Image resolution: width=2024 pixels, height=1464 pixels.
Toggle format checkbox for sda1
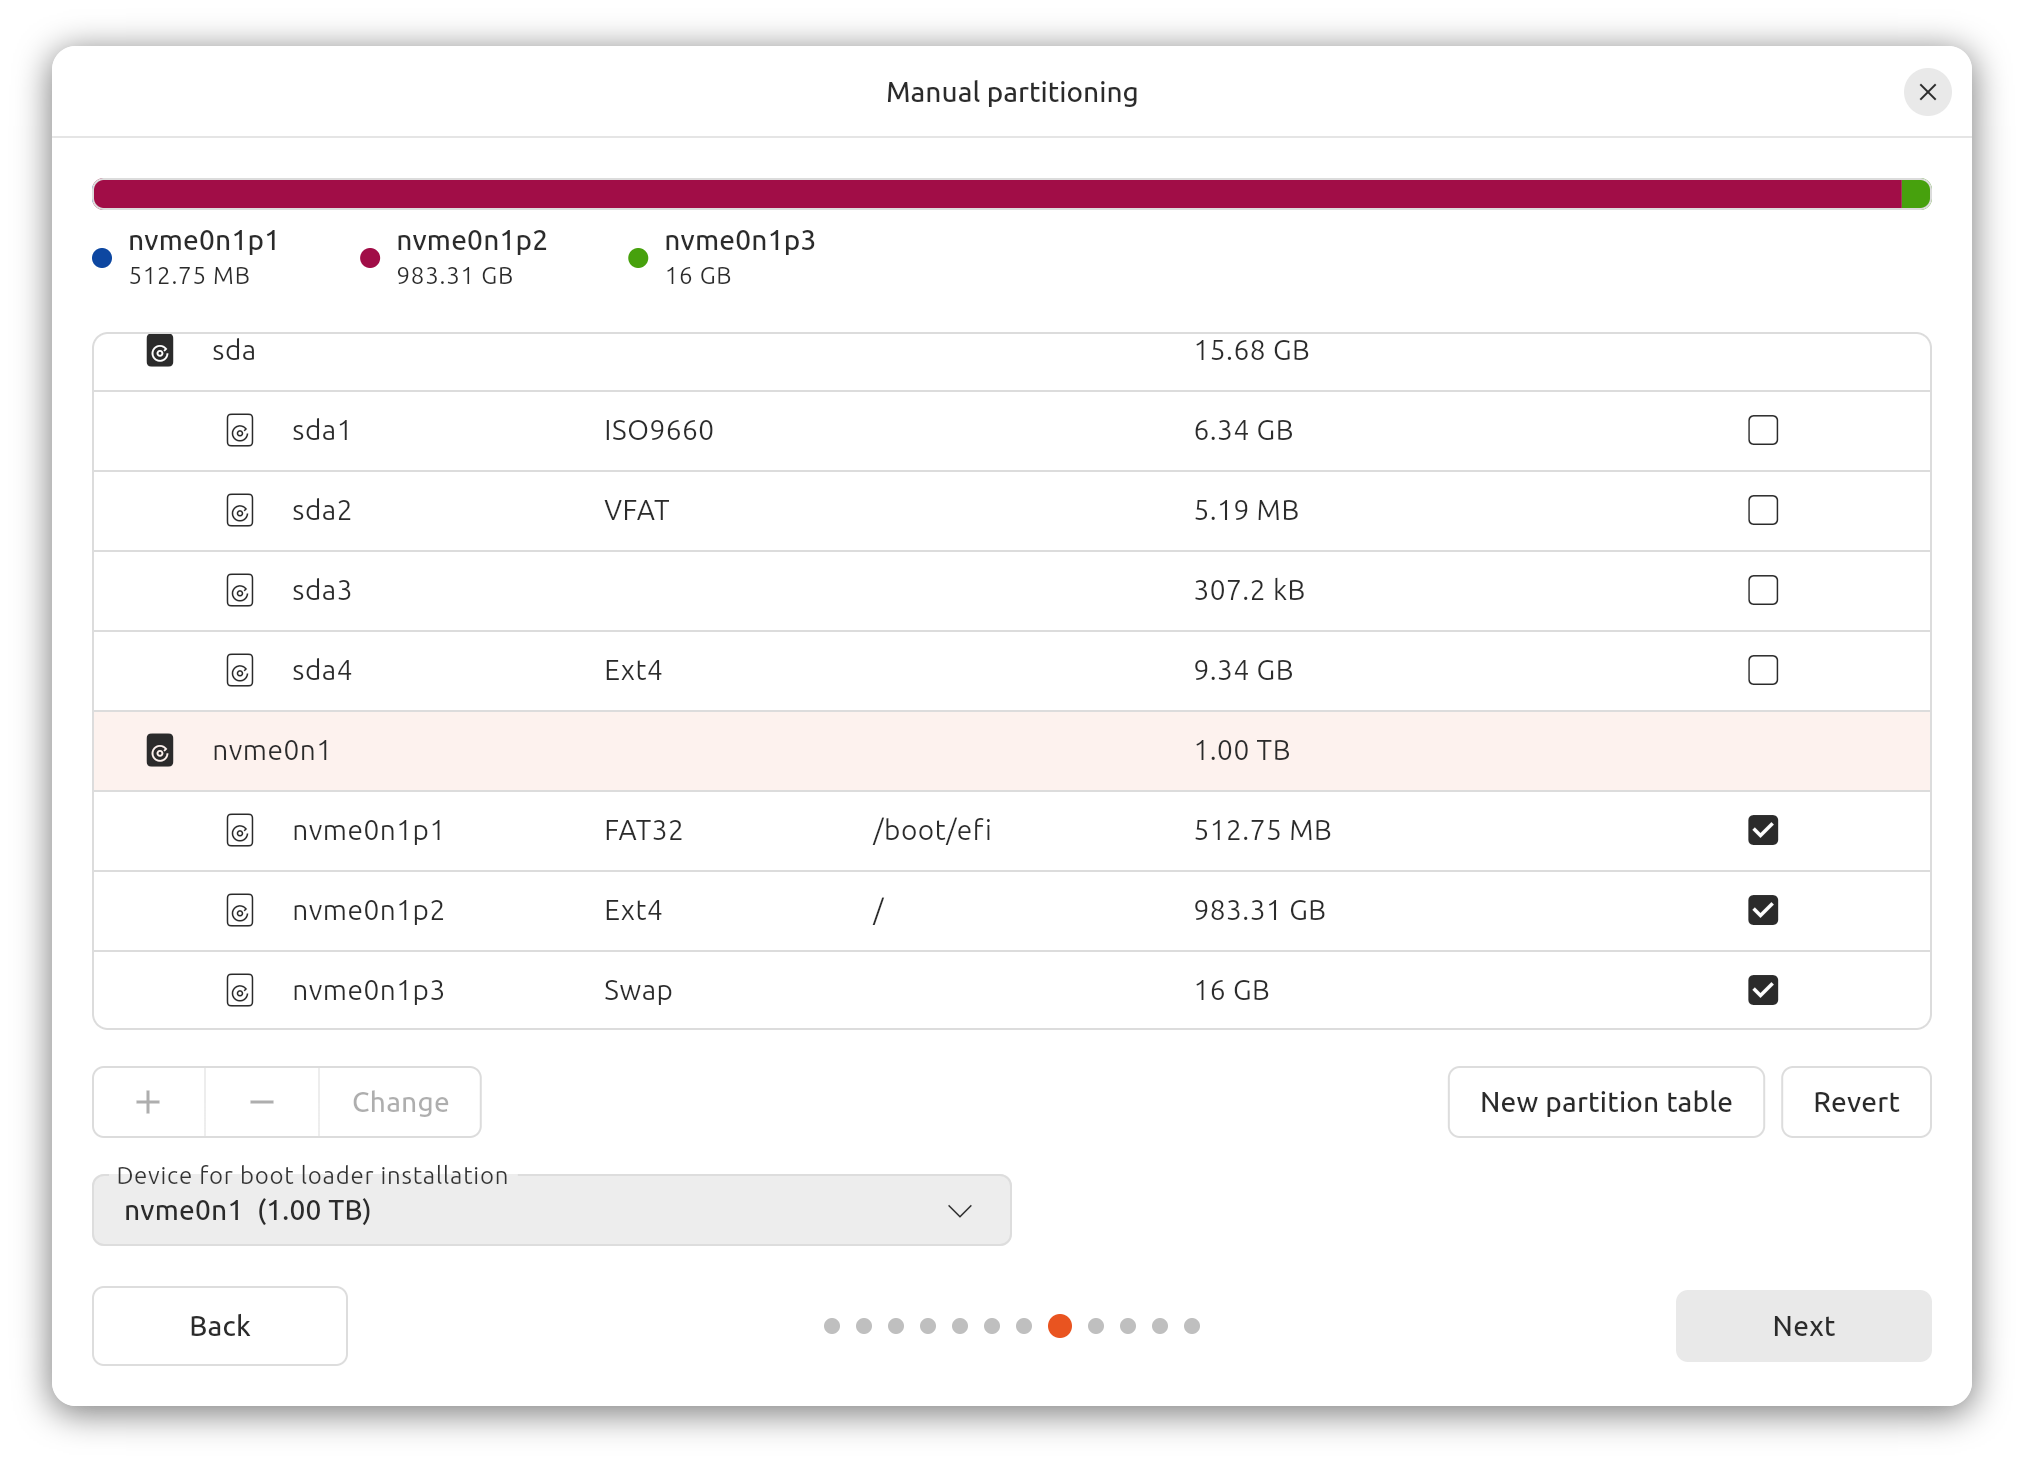click(1763, 431)
